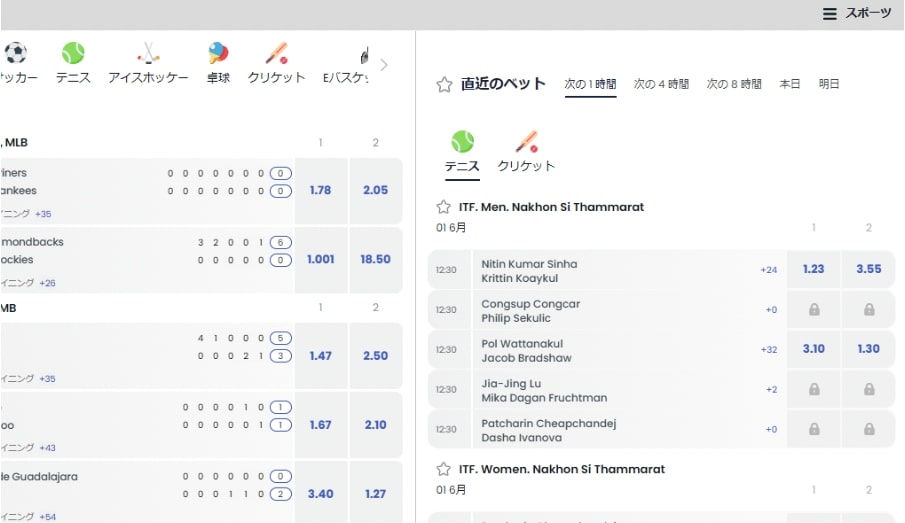
Task: Pick the 1.001 odds button
Action: coord(320,260)
